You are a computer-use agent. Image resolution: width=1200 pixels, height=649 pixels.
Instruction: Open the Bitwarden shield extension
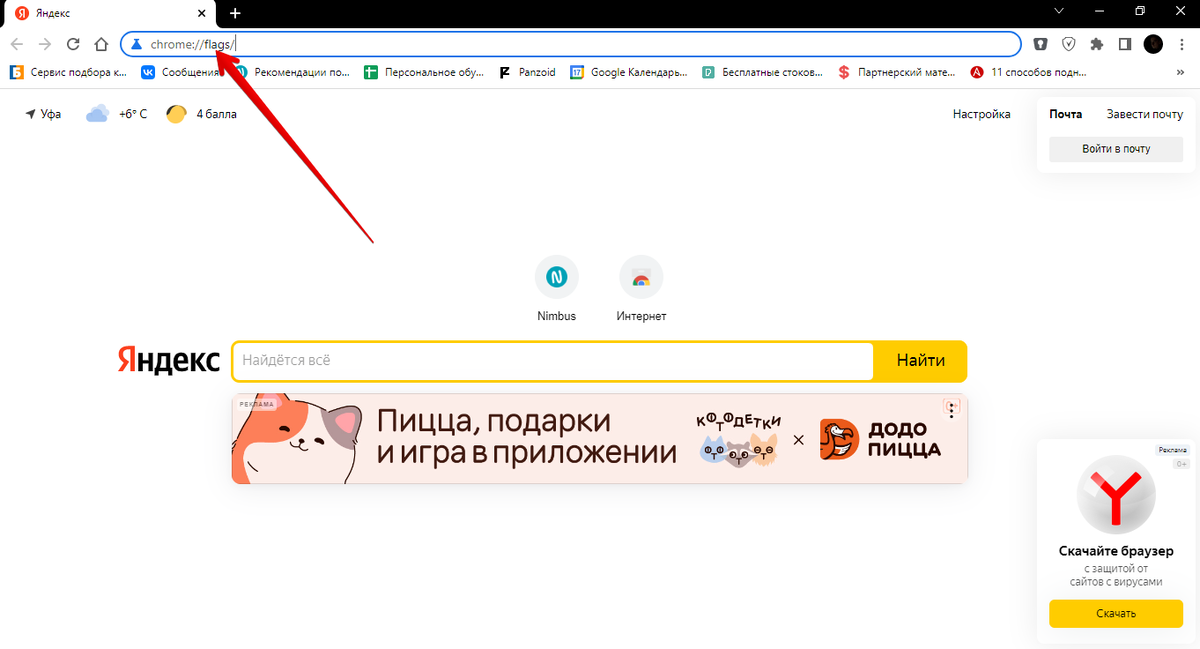pyautogui.click(x=1041, y=44)
